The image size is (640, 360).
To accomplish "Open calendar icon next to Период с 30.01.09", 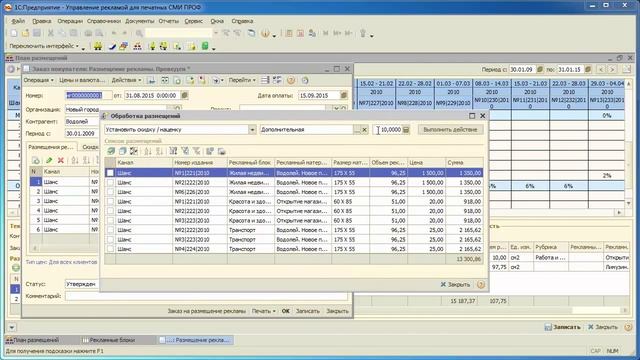I will tap(540, 70).
